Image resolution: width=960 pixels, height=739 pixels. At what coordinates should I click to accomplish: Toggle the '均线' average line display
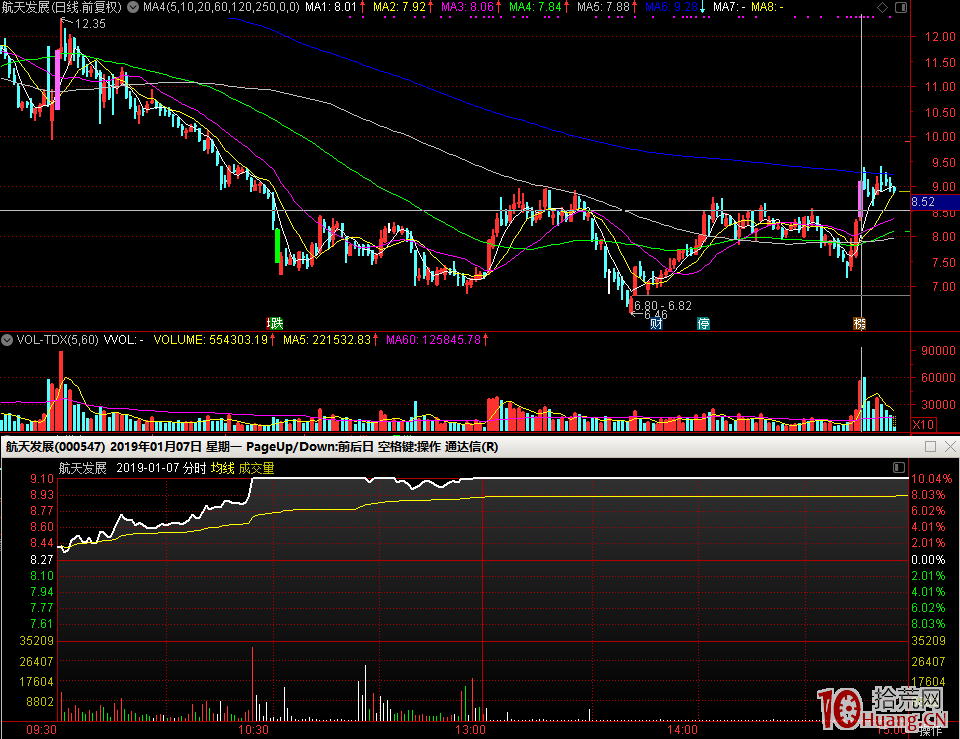click(222, 468)
